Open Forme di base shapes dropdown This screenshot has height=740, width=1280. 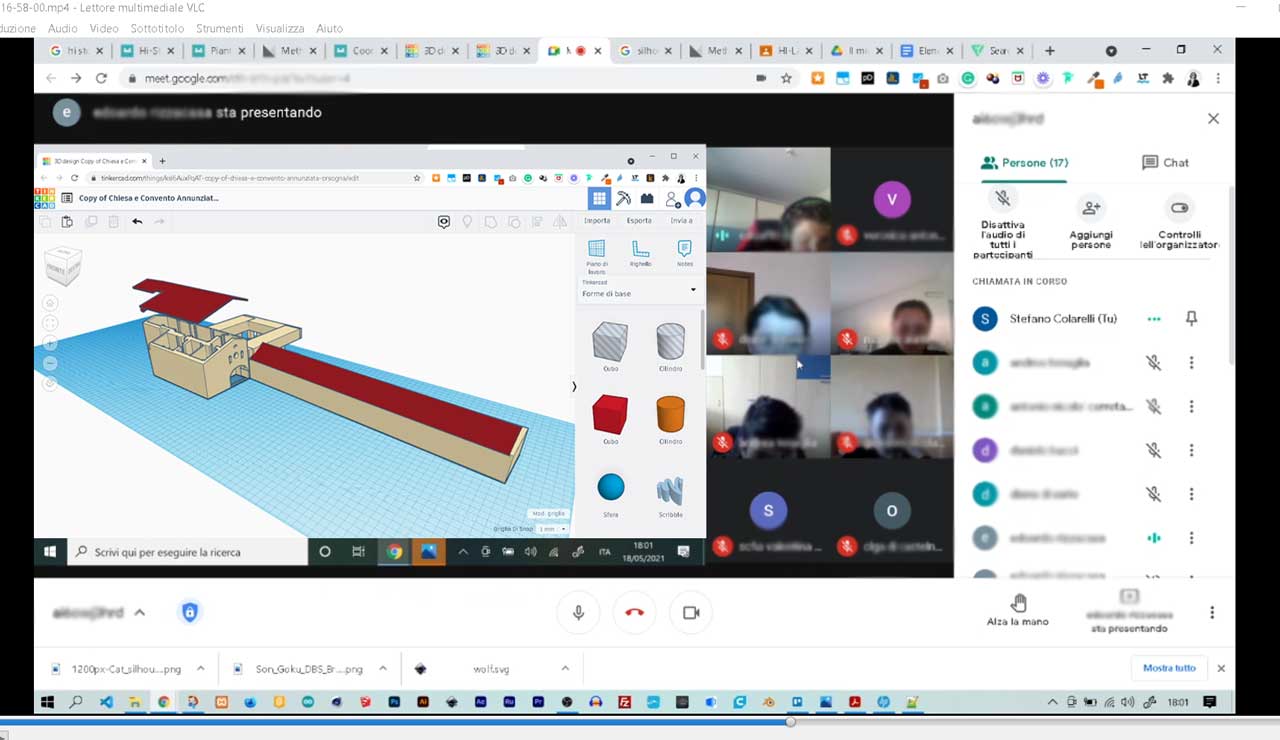(639, 290)
